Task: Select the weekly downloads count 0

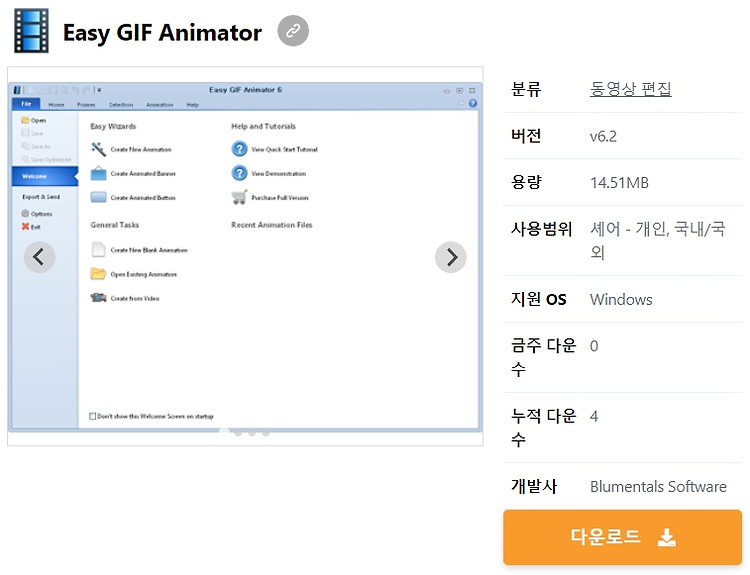Action: (594, 346)
